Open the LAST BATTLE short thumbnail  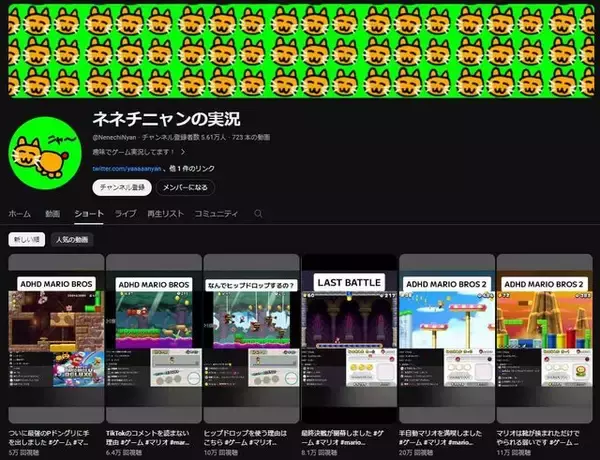pos(349,339)
